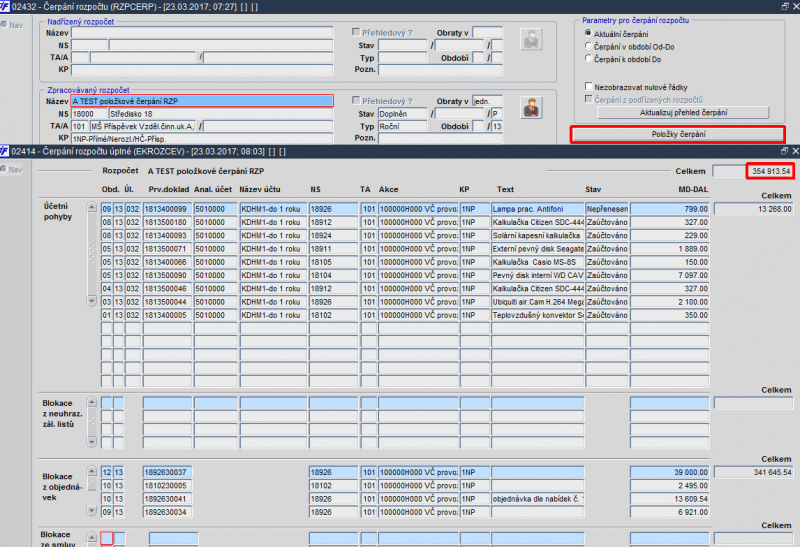Select Čerpání v období Od-Do option
The width and height of the screenshot is (800, 547).
tap(588, 46)
